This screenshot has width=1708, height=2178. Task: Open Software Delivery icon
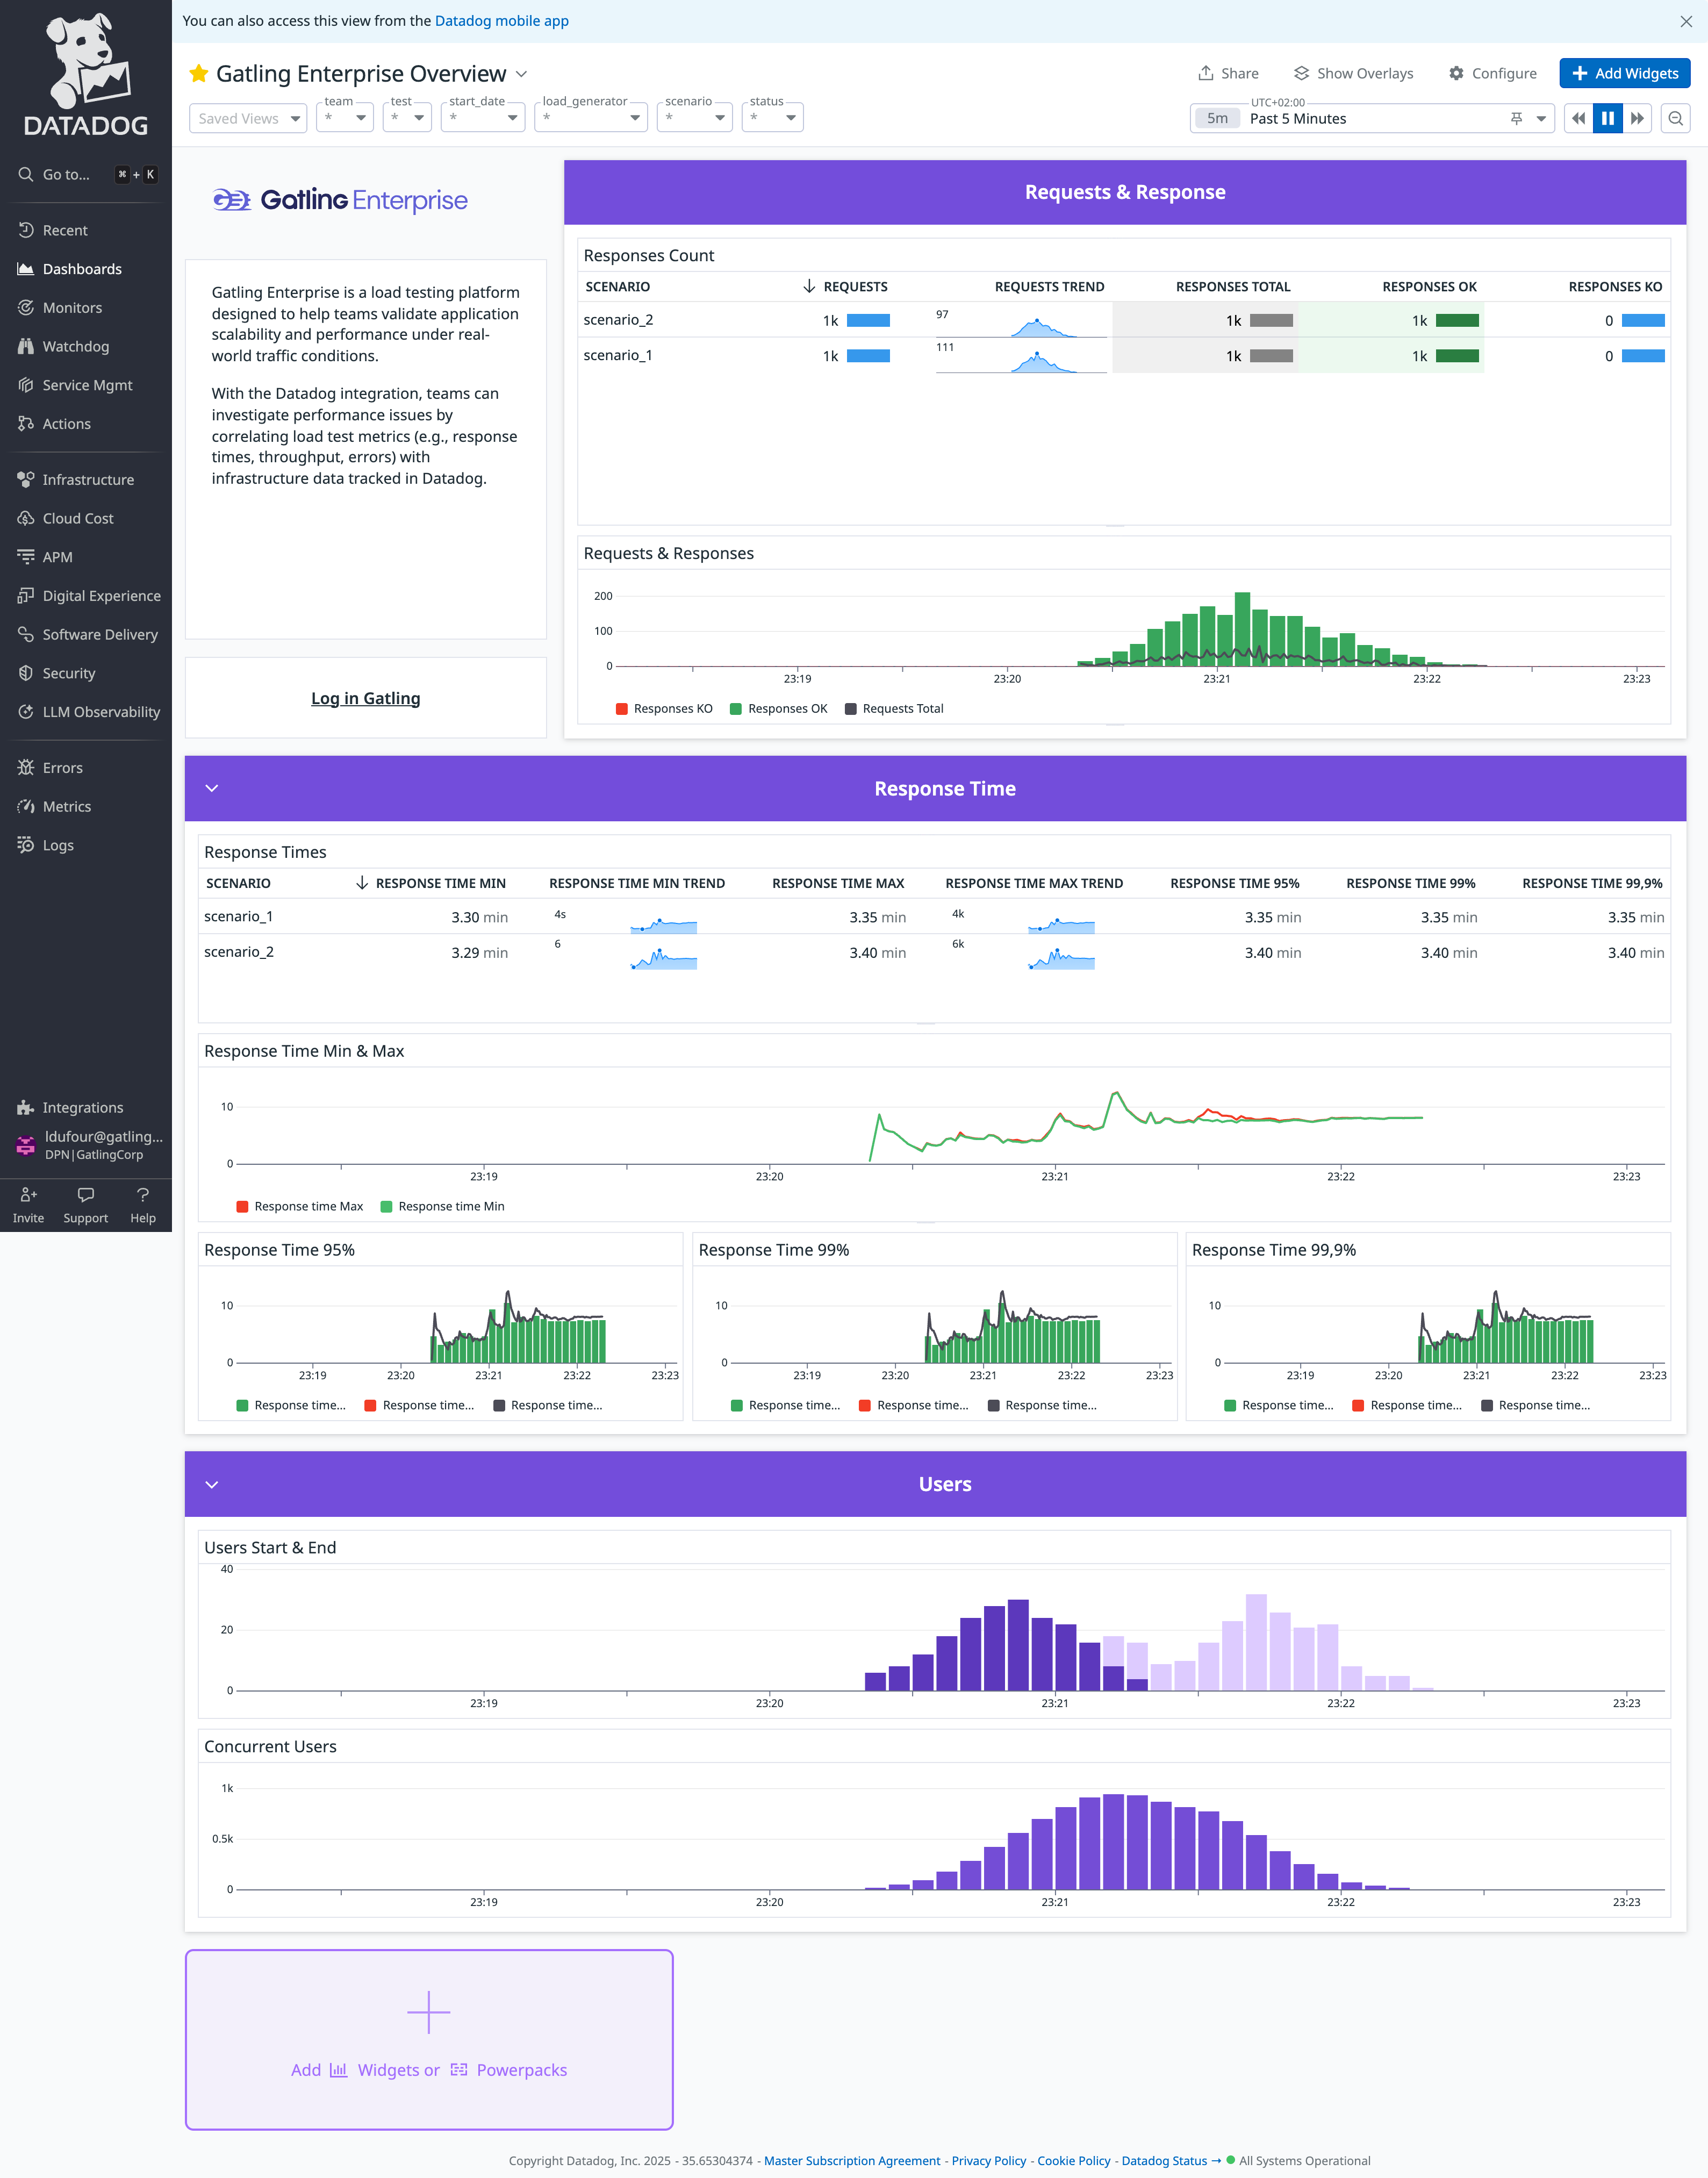click(26, 634)
